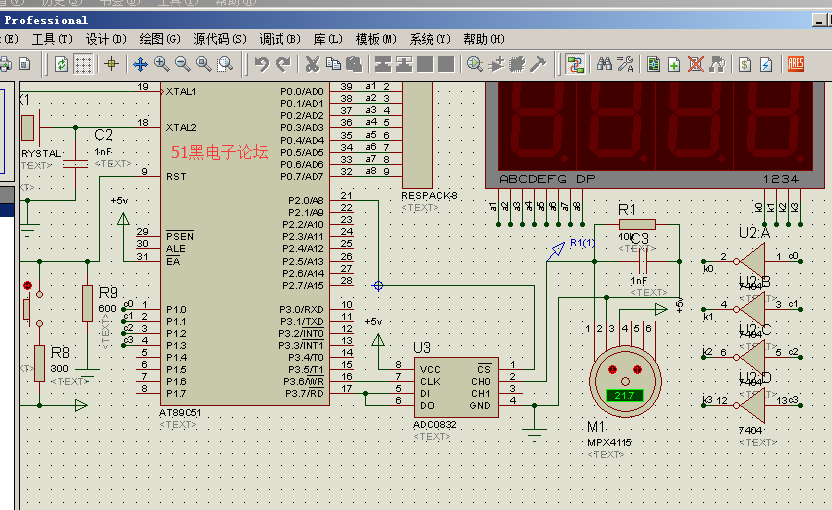
Task: Click left red adjust button on MPX4115
Action: [x=612, y=369]
